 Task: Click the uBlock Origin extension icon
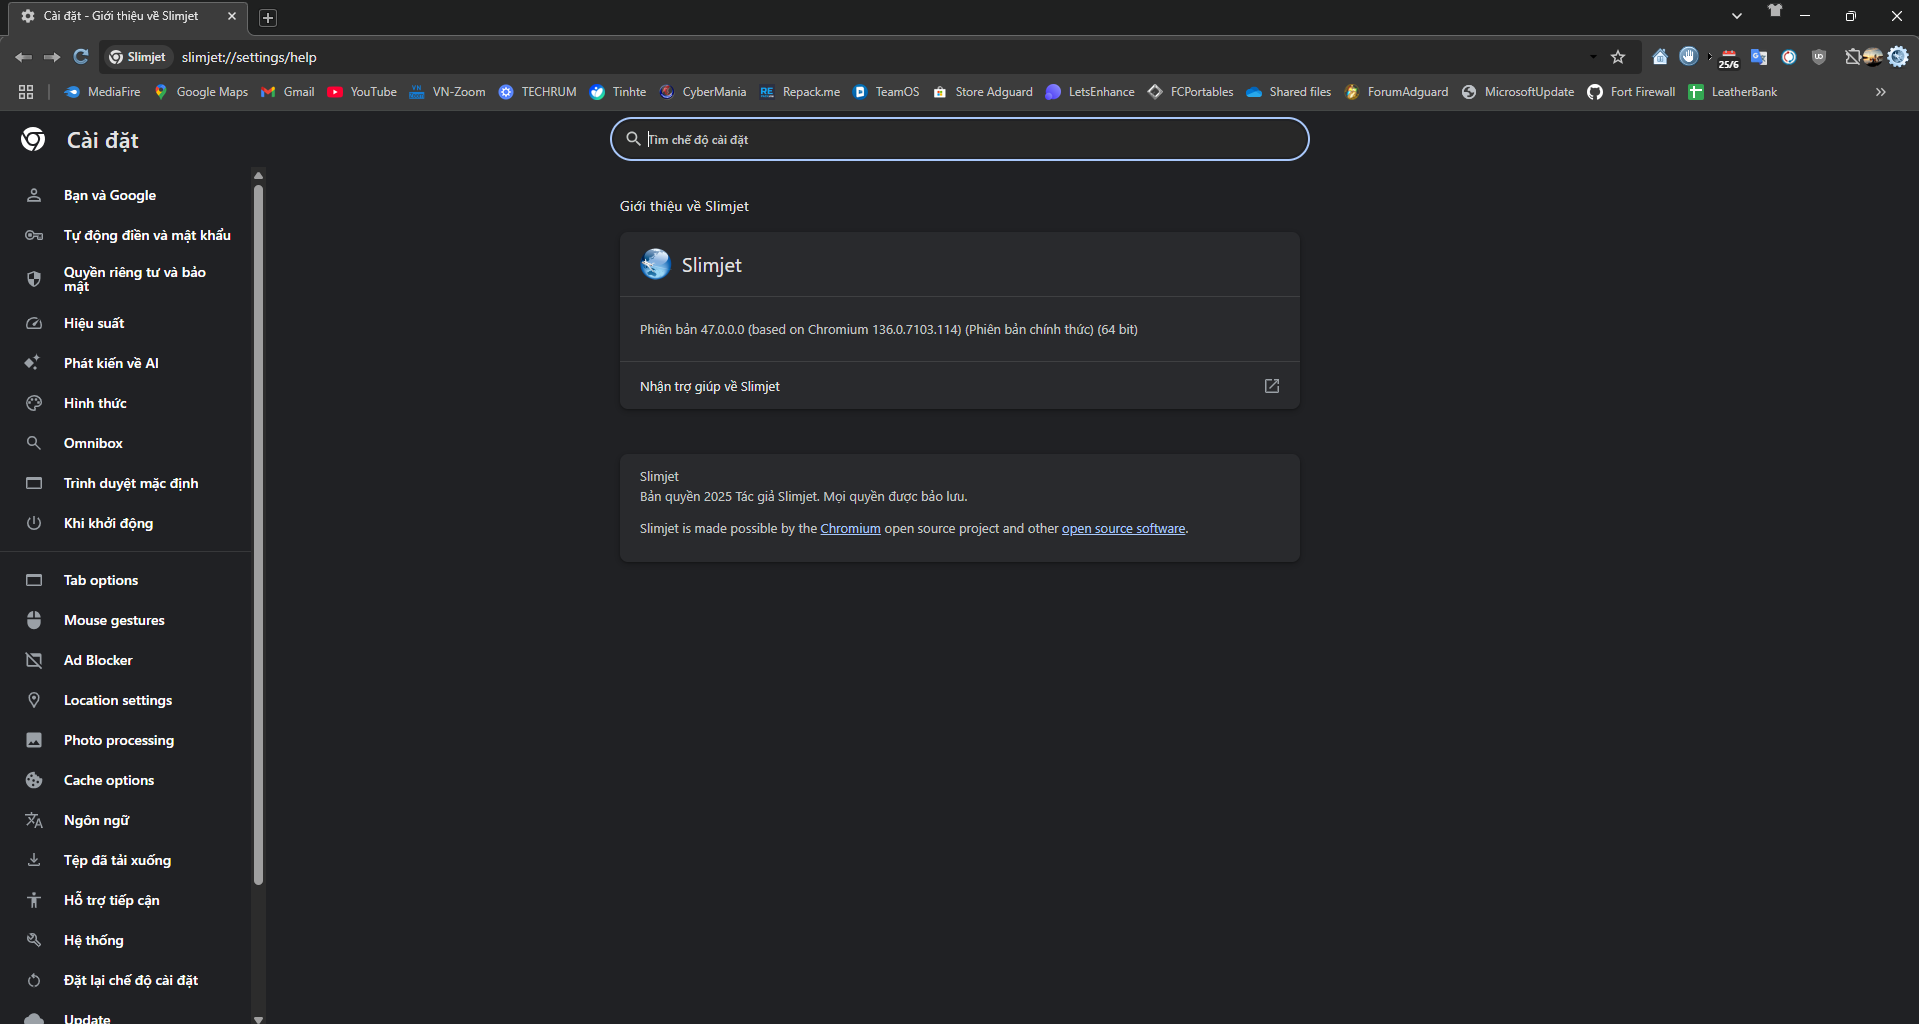pyautogui.click(x=1819, y=57)
